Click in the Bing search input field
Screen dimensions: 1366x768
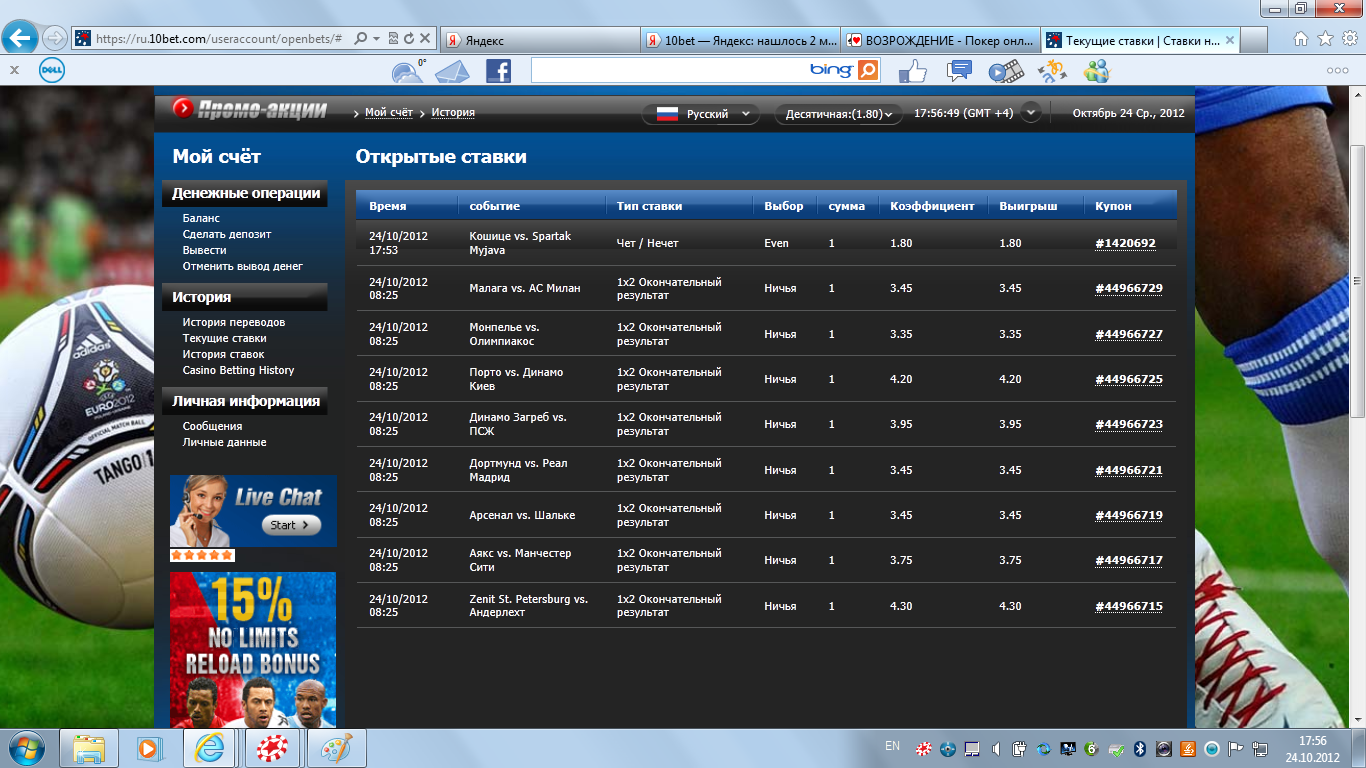pyautogui.click(x=670, y=70)
